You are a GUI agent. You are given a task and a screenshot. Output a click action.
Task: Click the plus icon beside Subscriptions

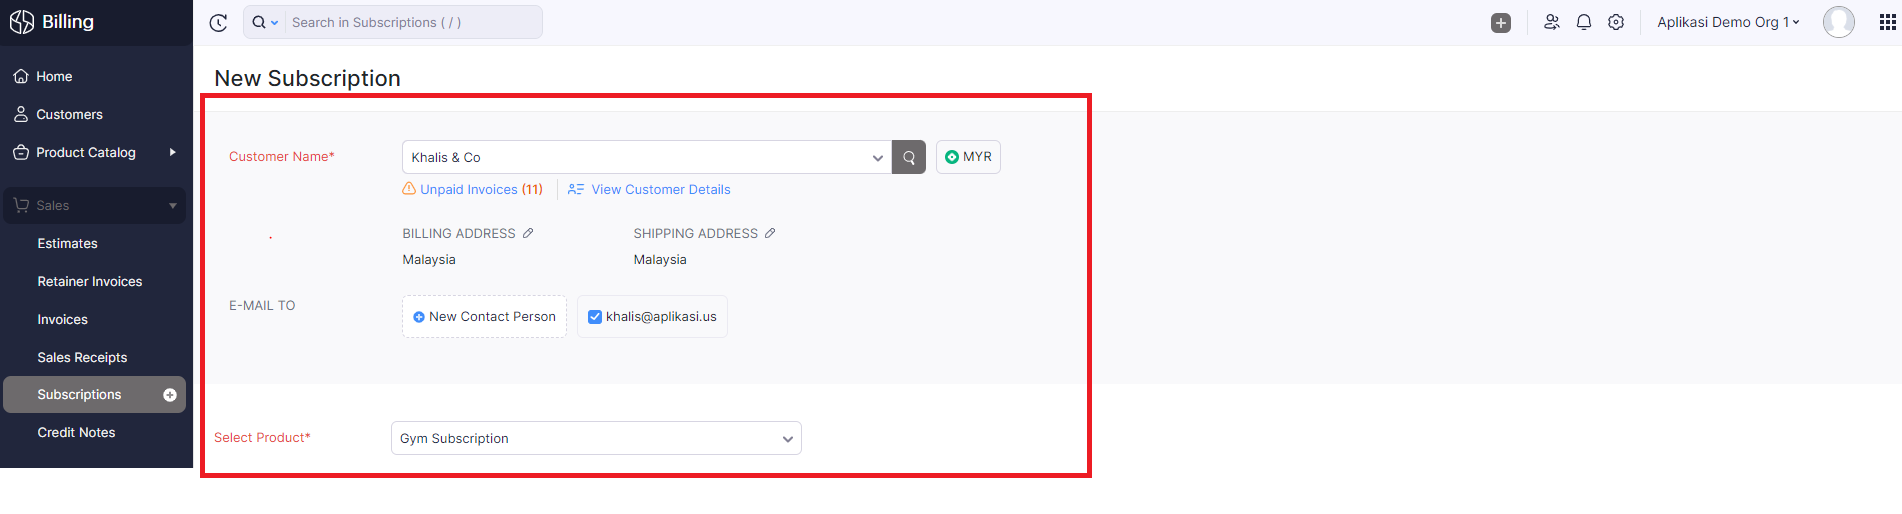(x=170, y=395)
